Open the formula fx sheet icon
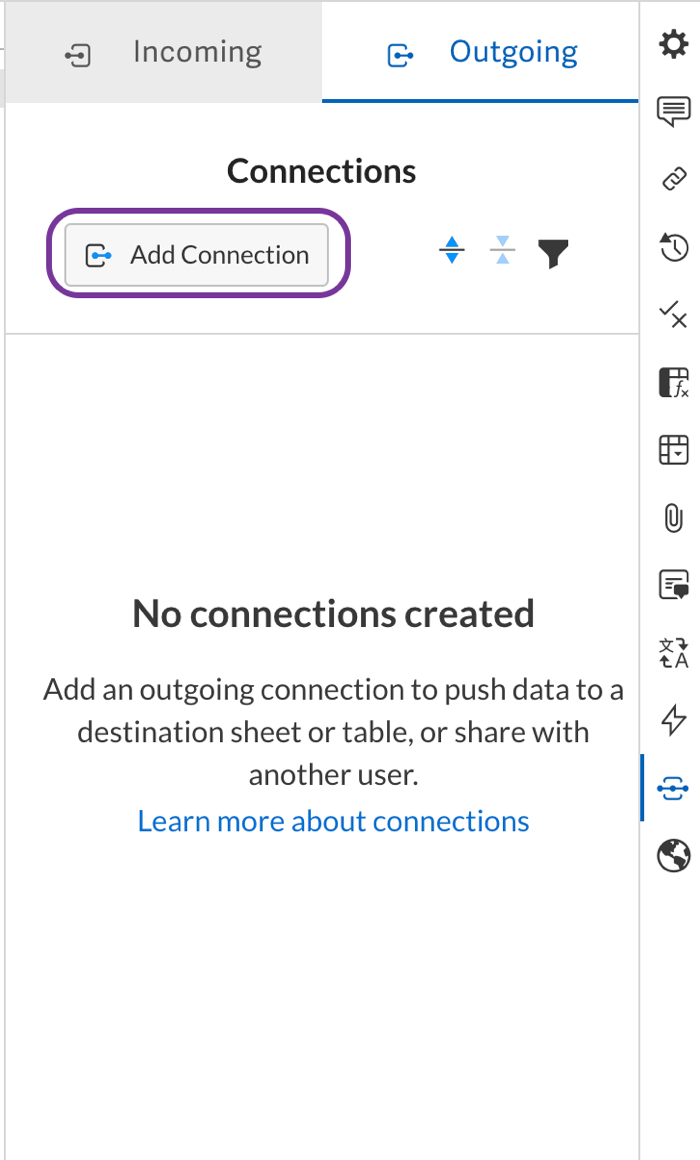The width and height of the screenshot is (700, 1160). (x=674, y=383)
